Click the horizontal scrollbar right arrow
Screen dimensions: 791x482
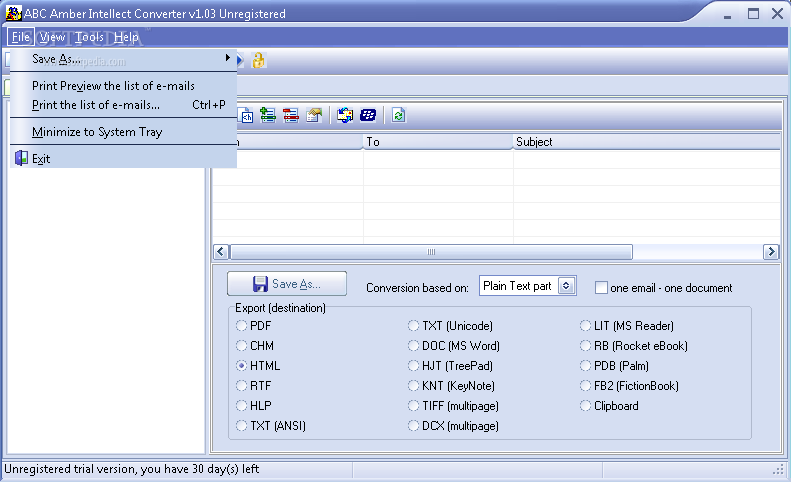(x=771, y=251)
